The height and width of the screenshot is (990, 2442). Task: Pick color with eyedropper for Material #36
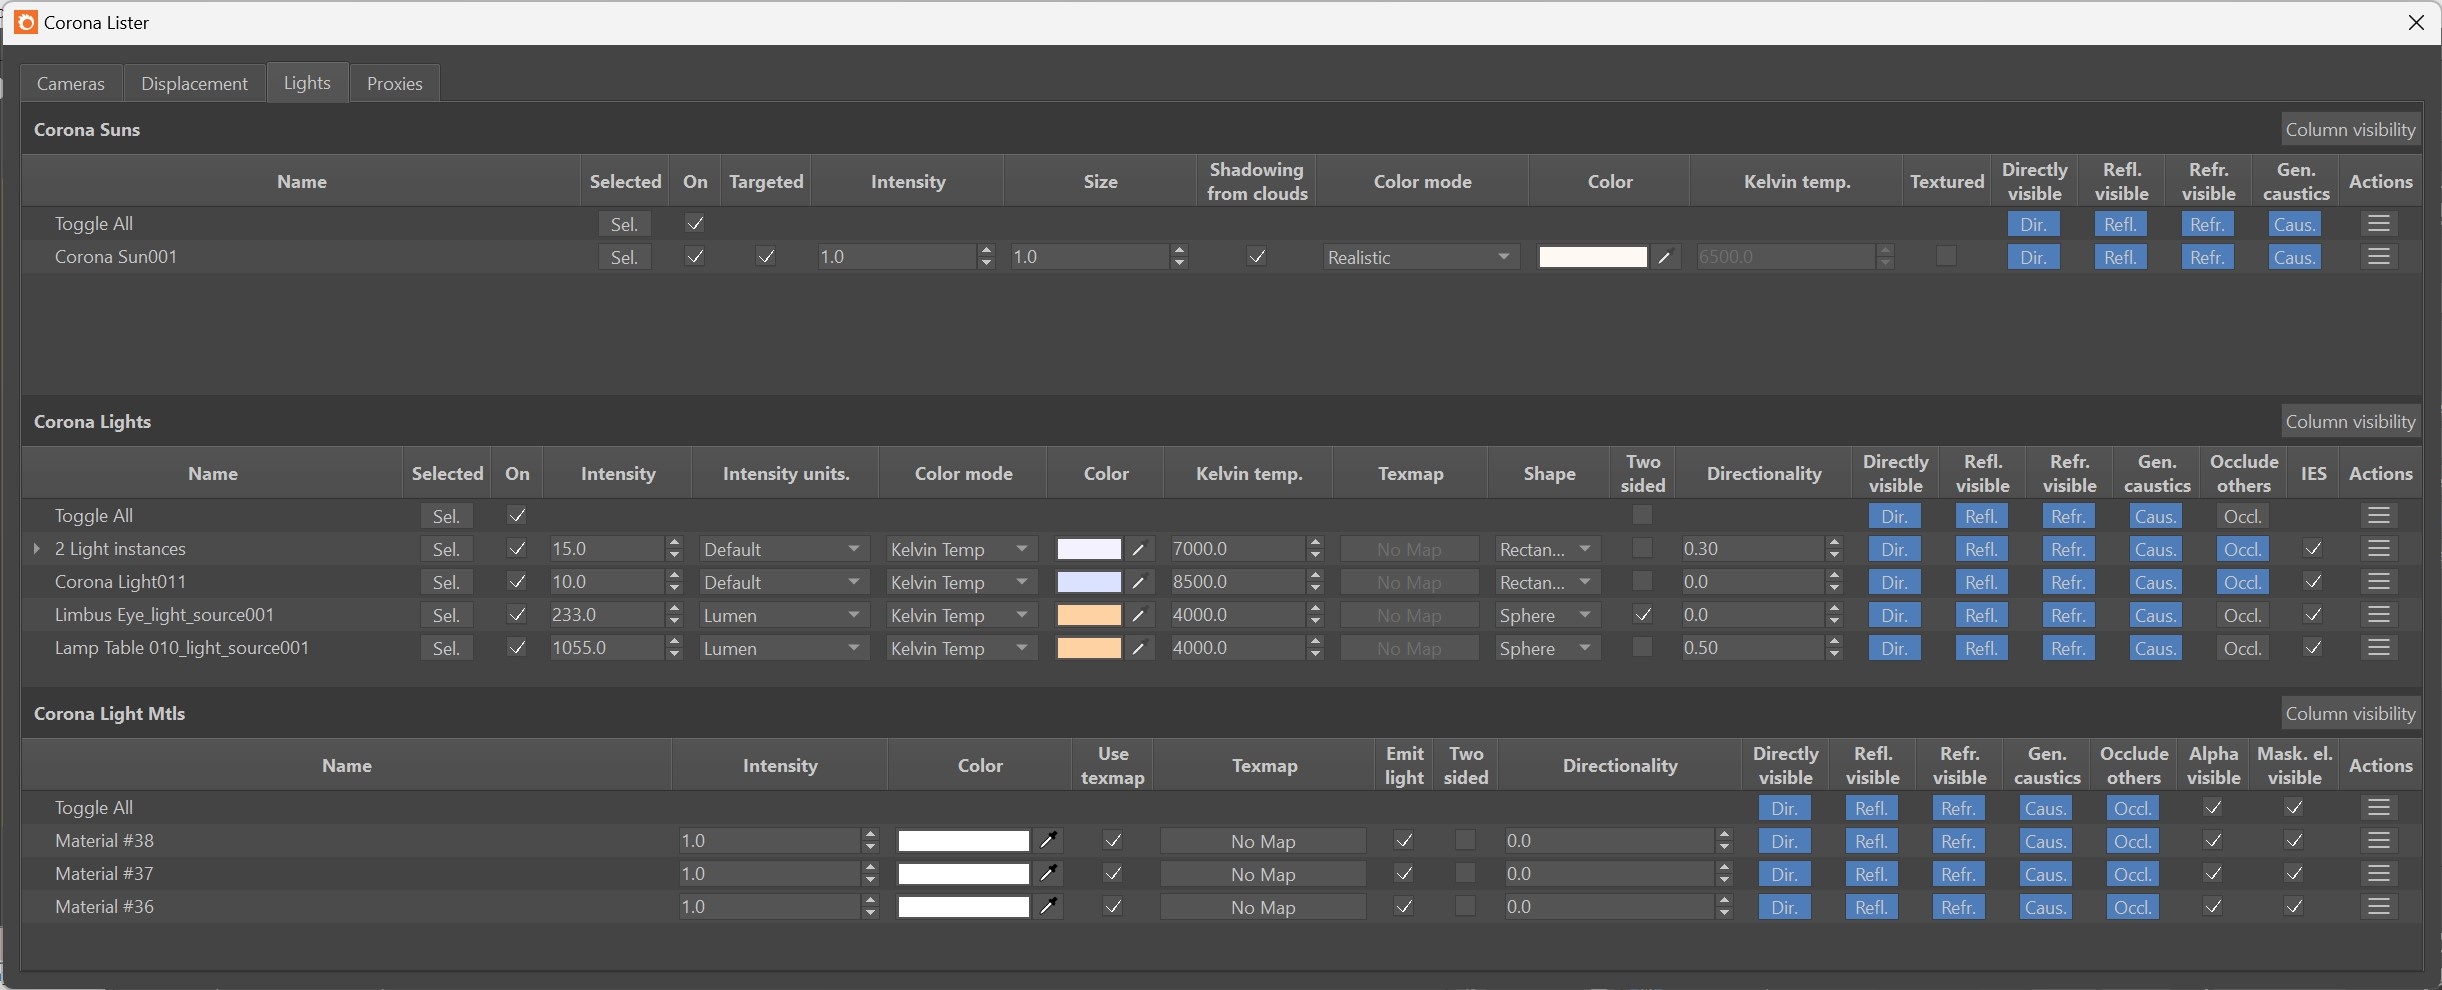(1048, 906)
